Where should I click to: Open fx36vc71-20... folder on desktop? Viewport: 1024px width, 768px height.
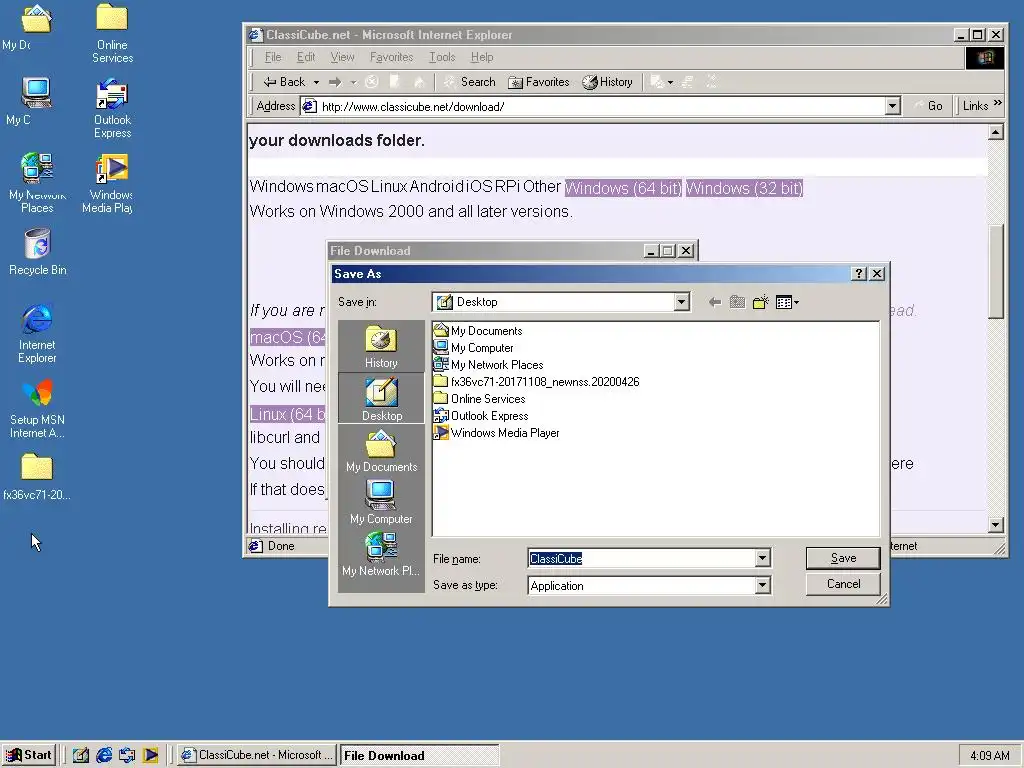[37, 477]
